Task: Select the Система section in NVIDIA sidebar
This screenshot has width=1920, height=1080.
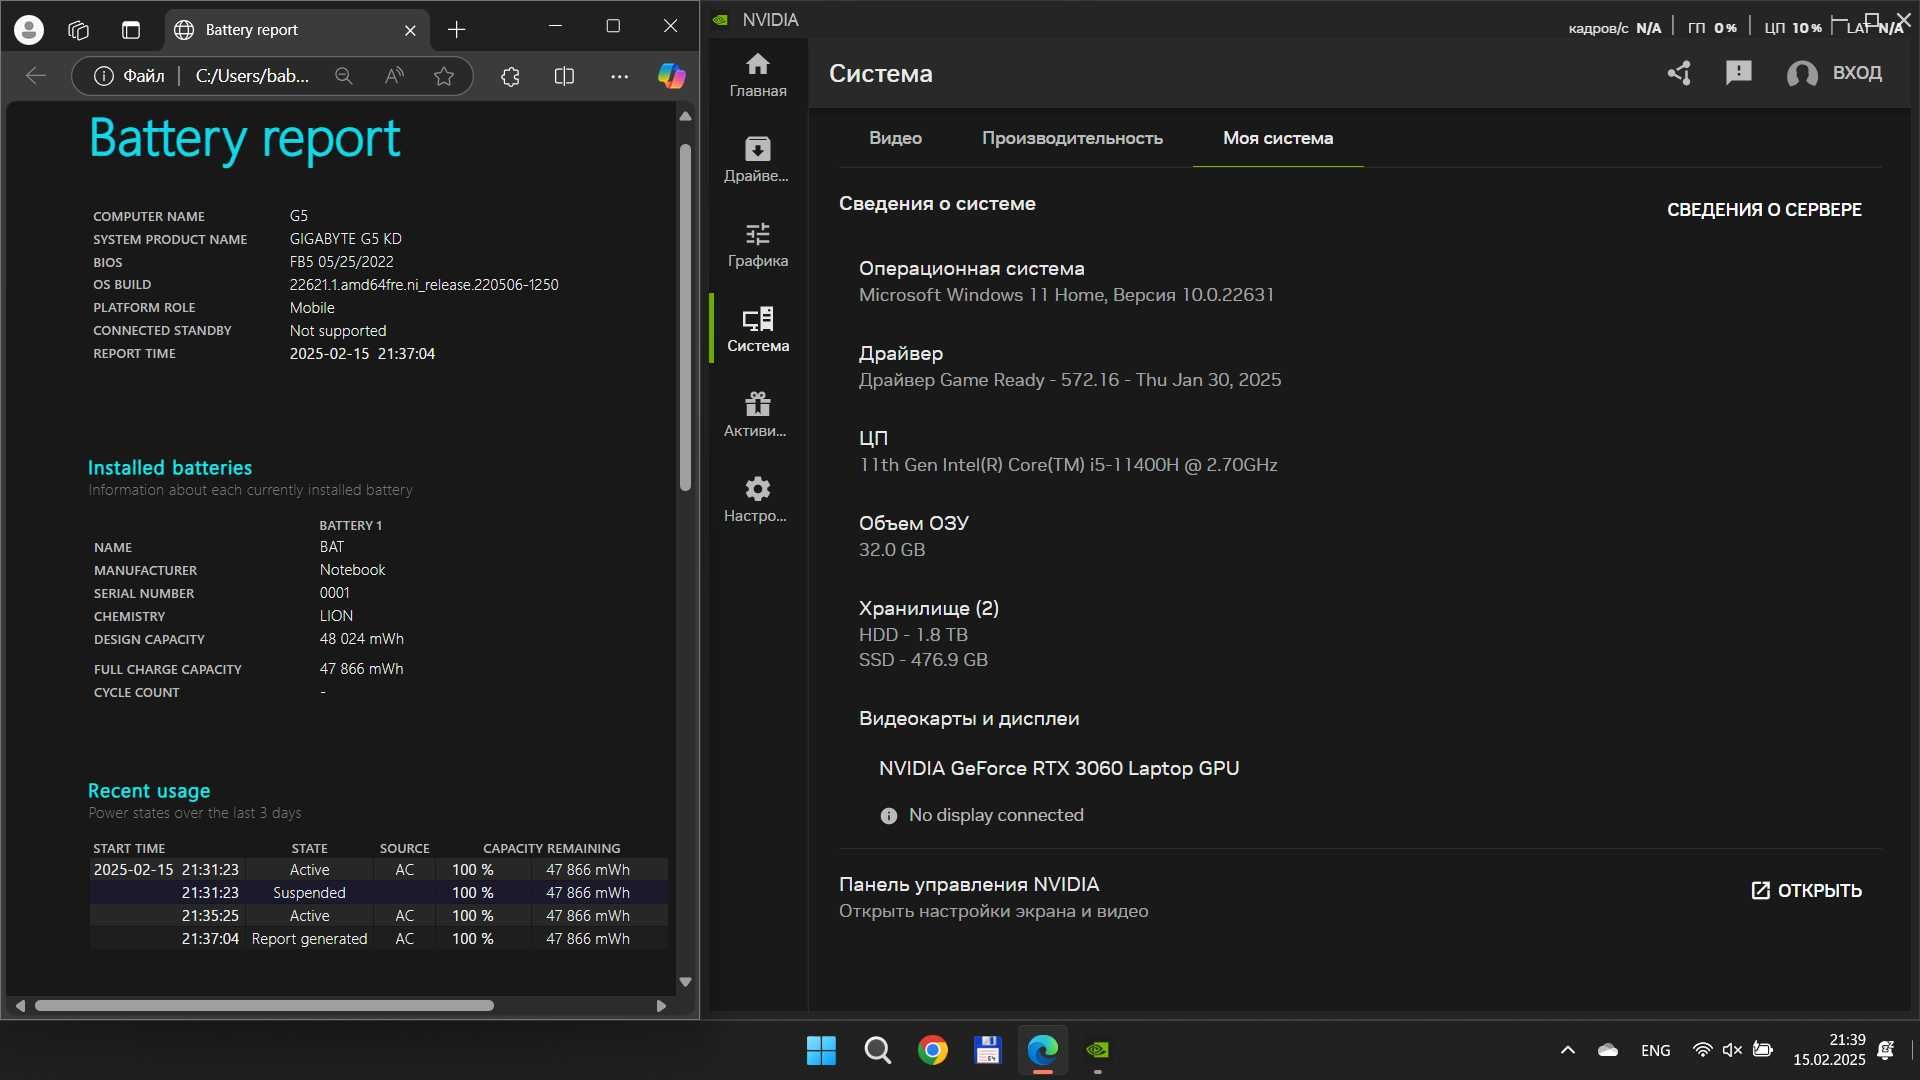Action: (757, 330)
